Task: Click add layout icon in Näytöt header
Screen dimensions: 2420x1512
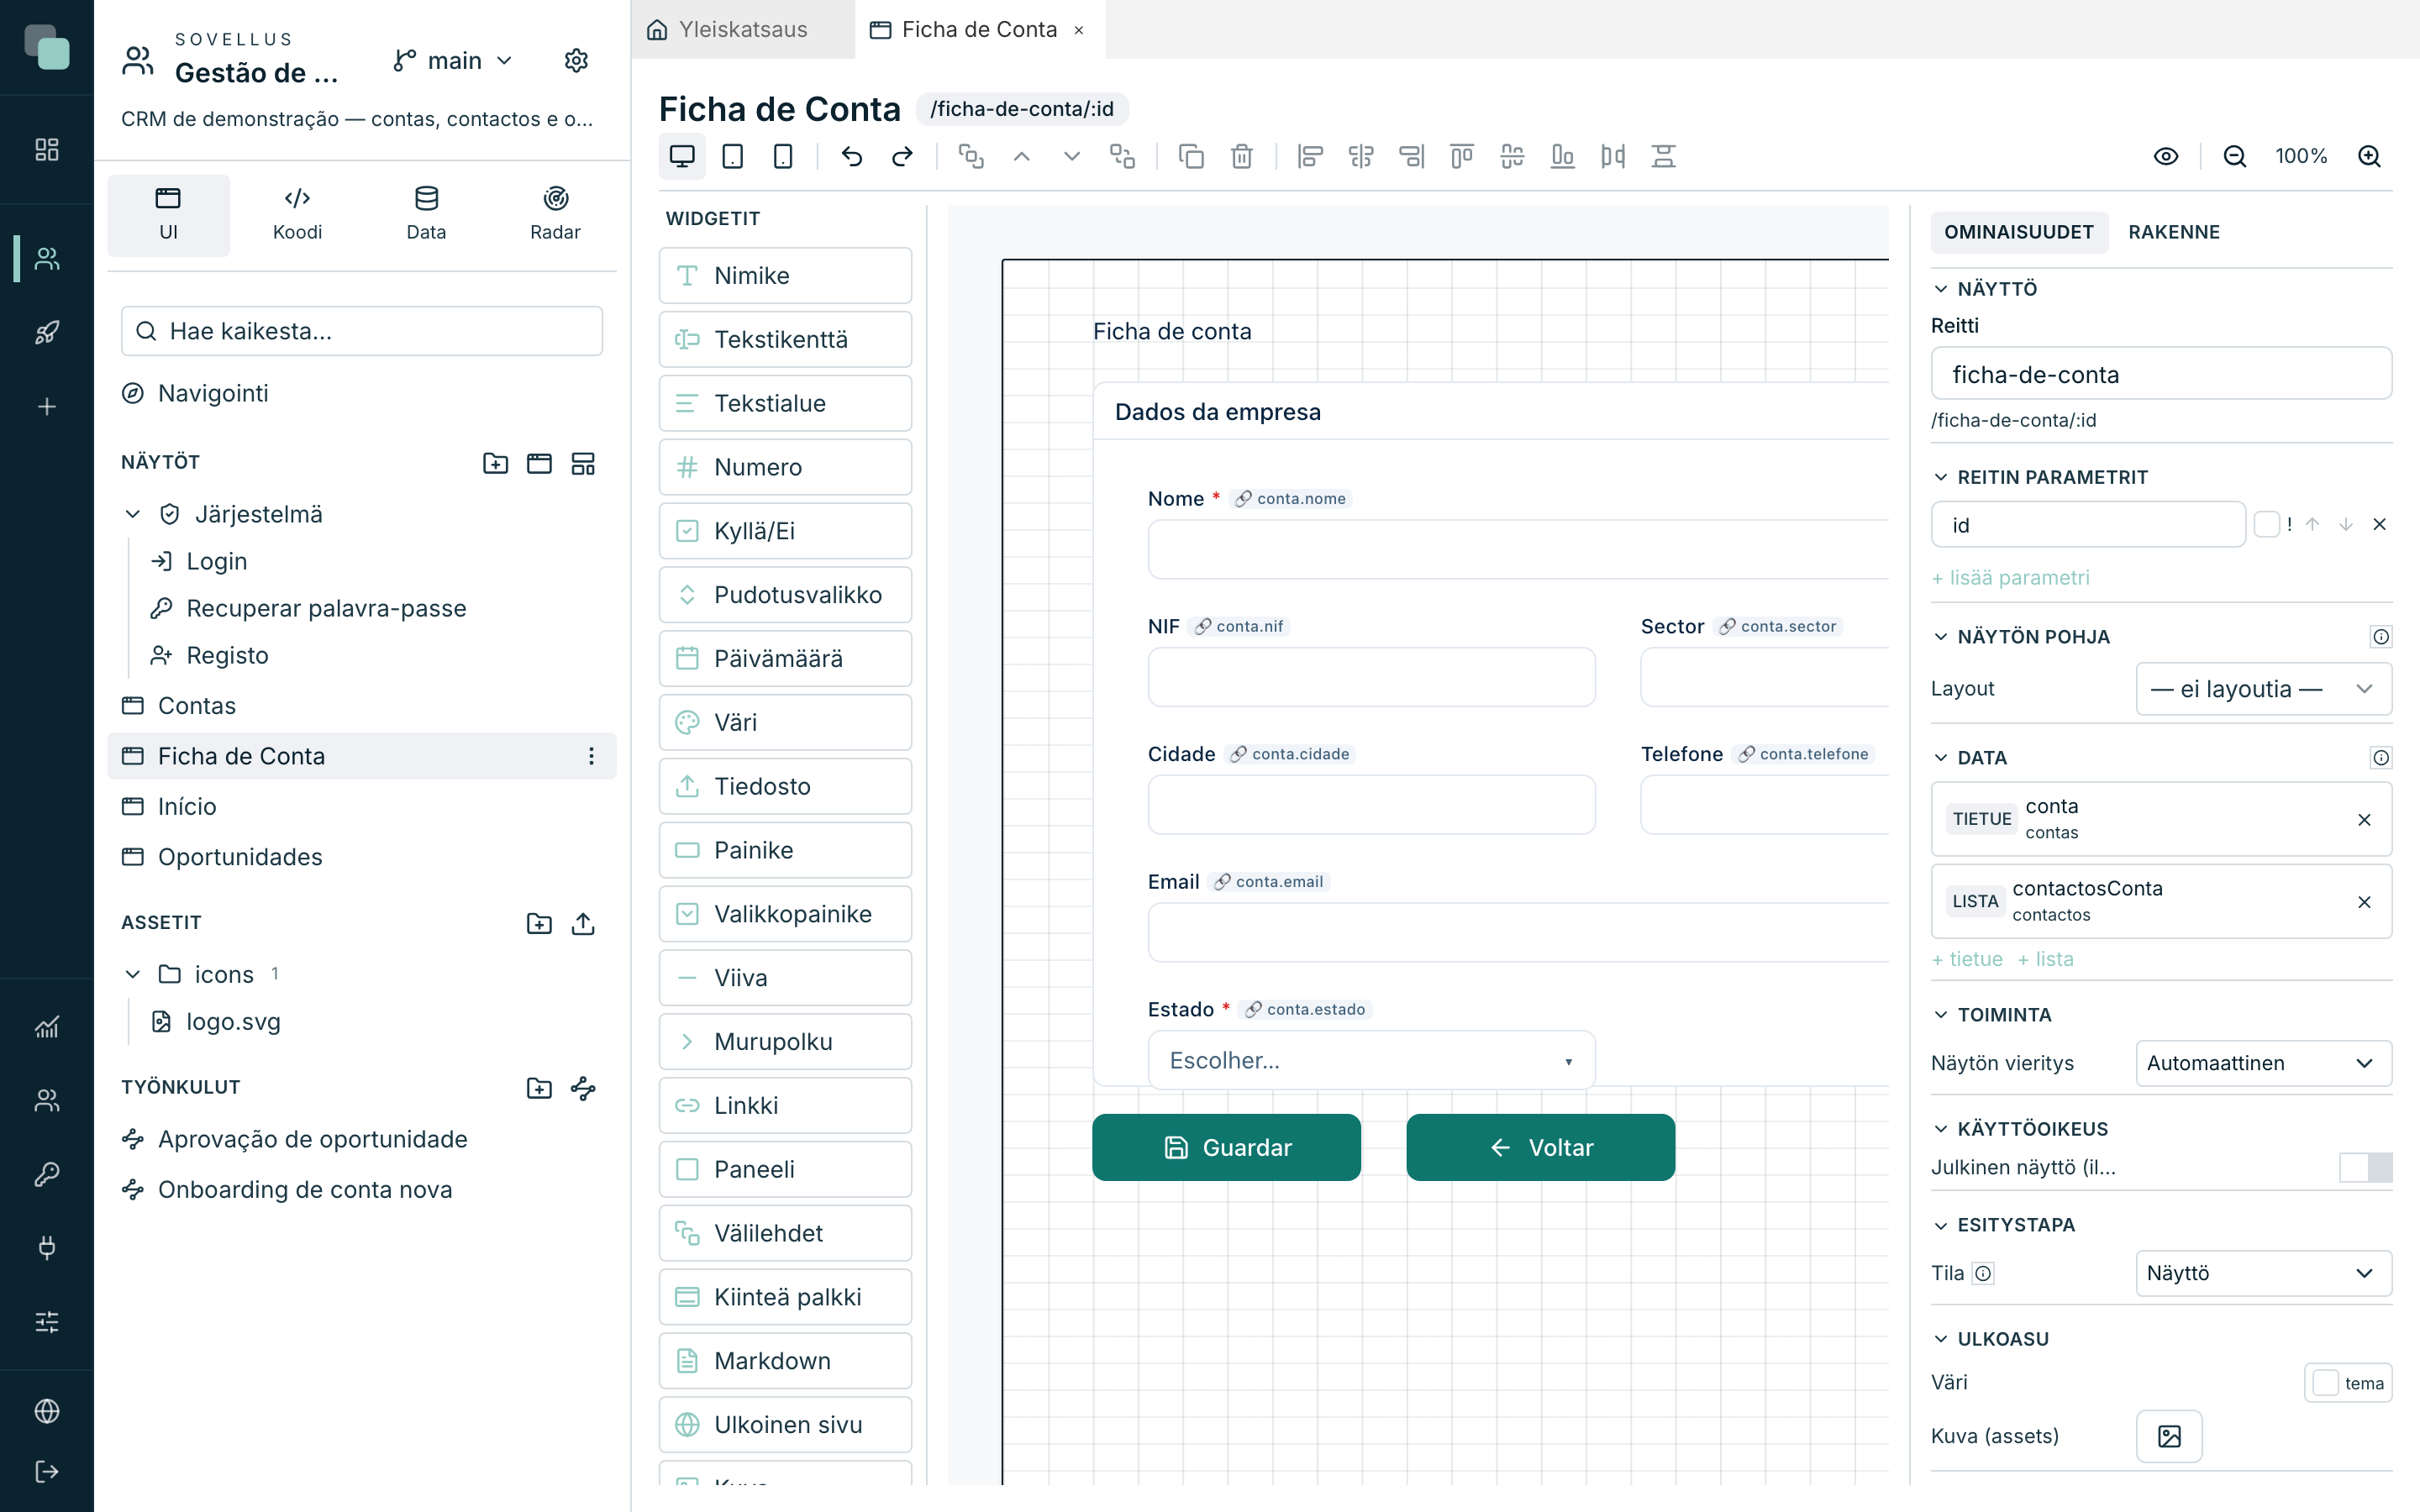Action: (x=583, y=463)
